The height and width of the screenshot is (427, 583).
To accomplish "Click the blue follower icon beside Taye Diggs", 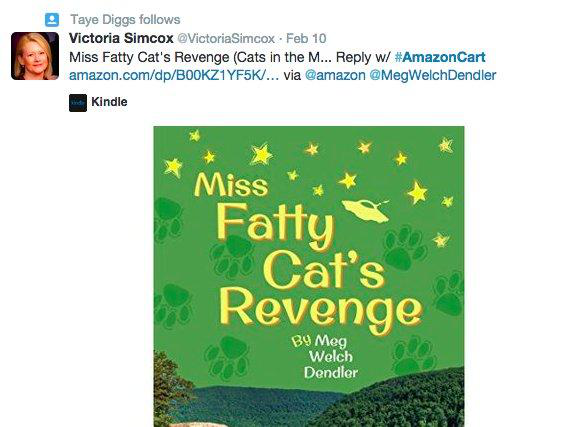I will (x=52, y=20).
